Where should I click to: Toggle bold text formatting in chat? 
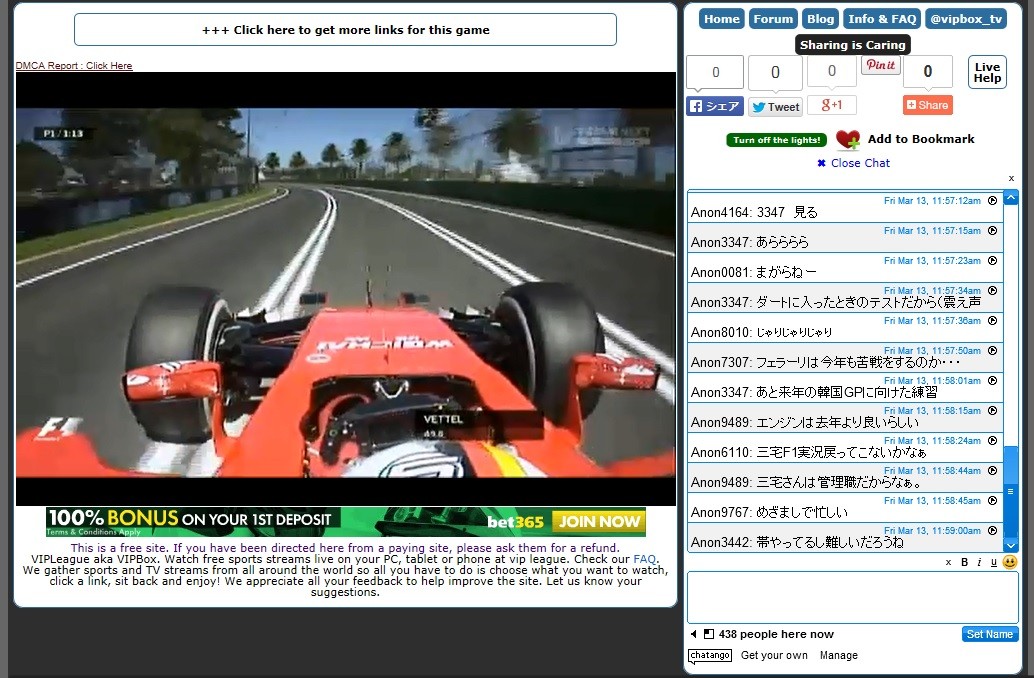tap(964, 563)
